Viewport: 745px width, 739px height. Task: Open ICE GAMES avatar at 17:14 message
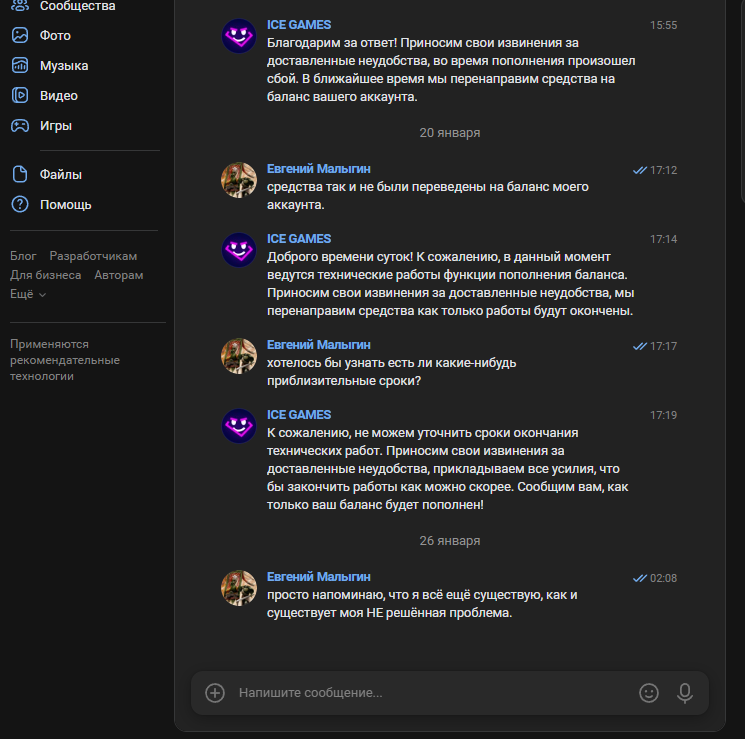[x=238, y=250]
